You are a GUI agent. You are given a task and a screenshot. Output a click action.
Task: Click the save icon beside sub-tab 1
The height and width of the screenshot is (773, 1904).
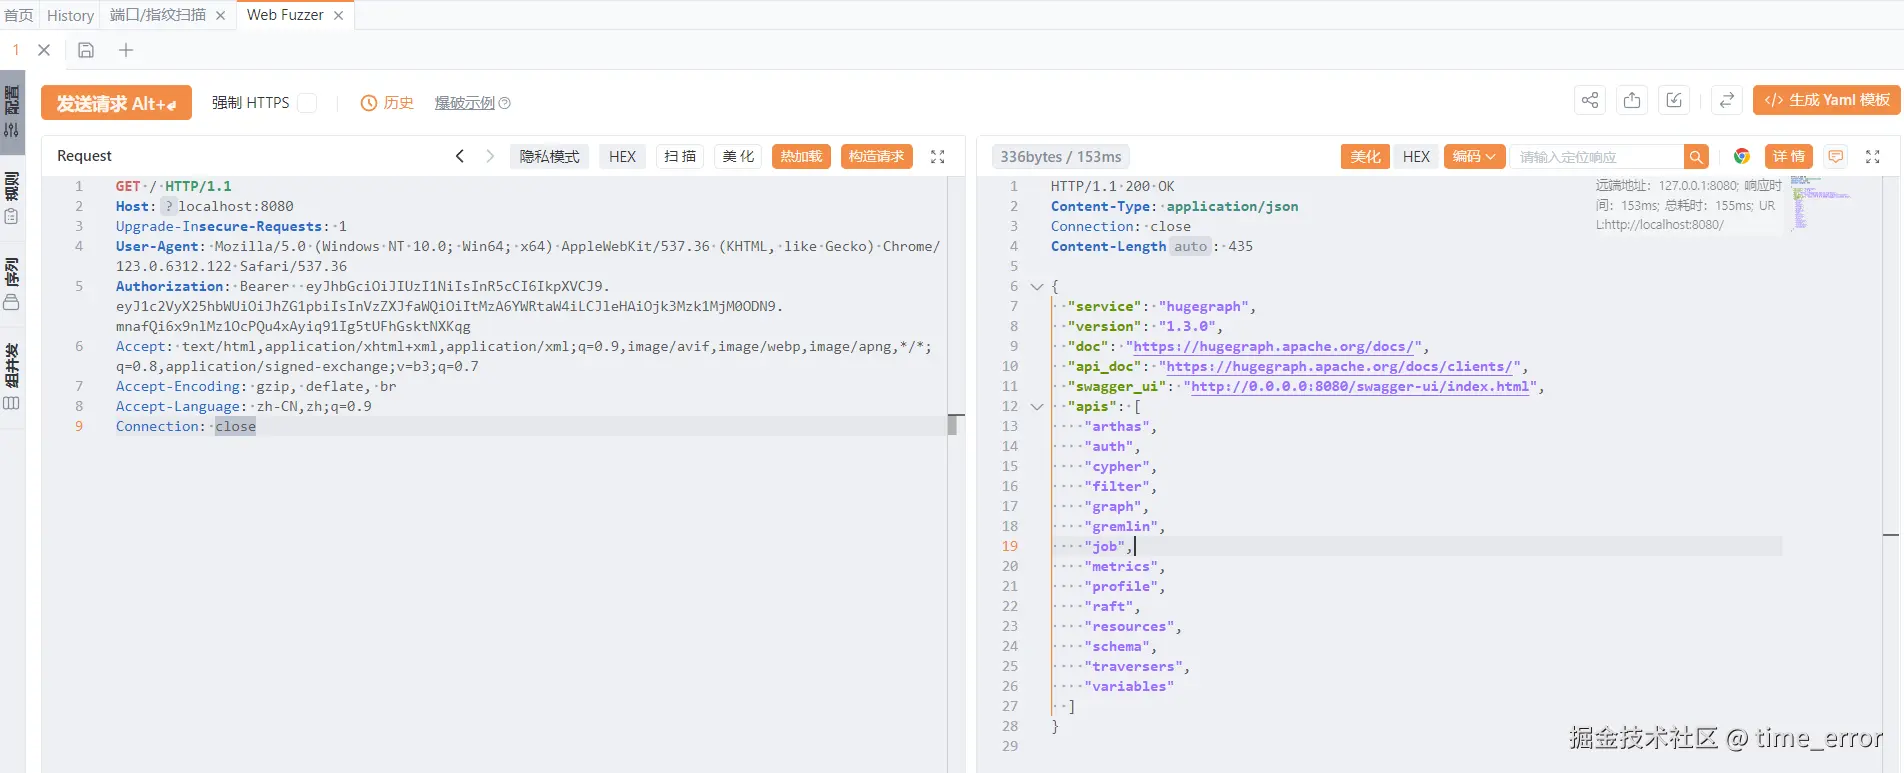tap(86, 50)
